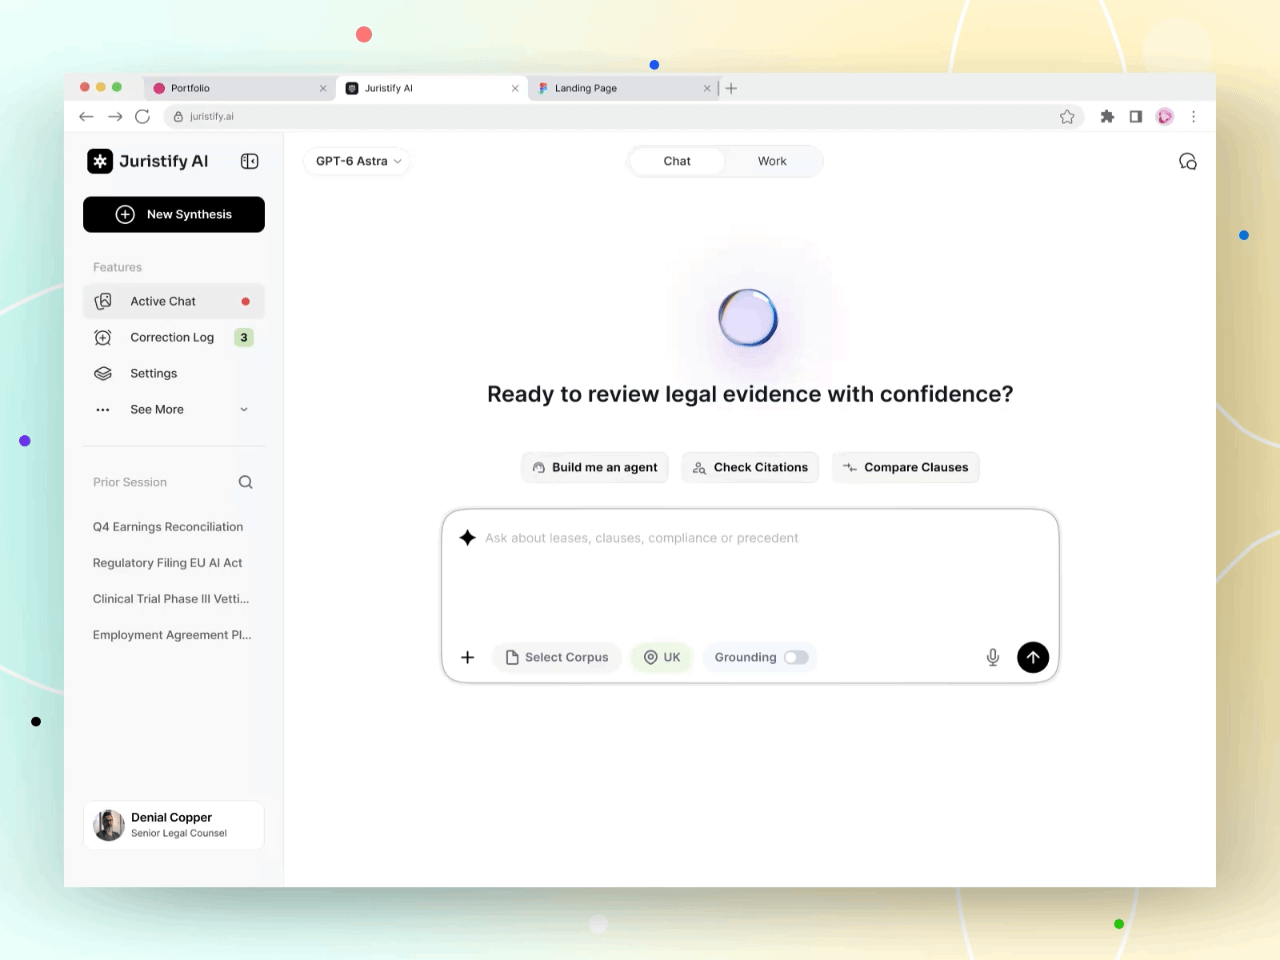Open the Correction Log
This screenshot has height=960, width=1280.
174,337
